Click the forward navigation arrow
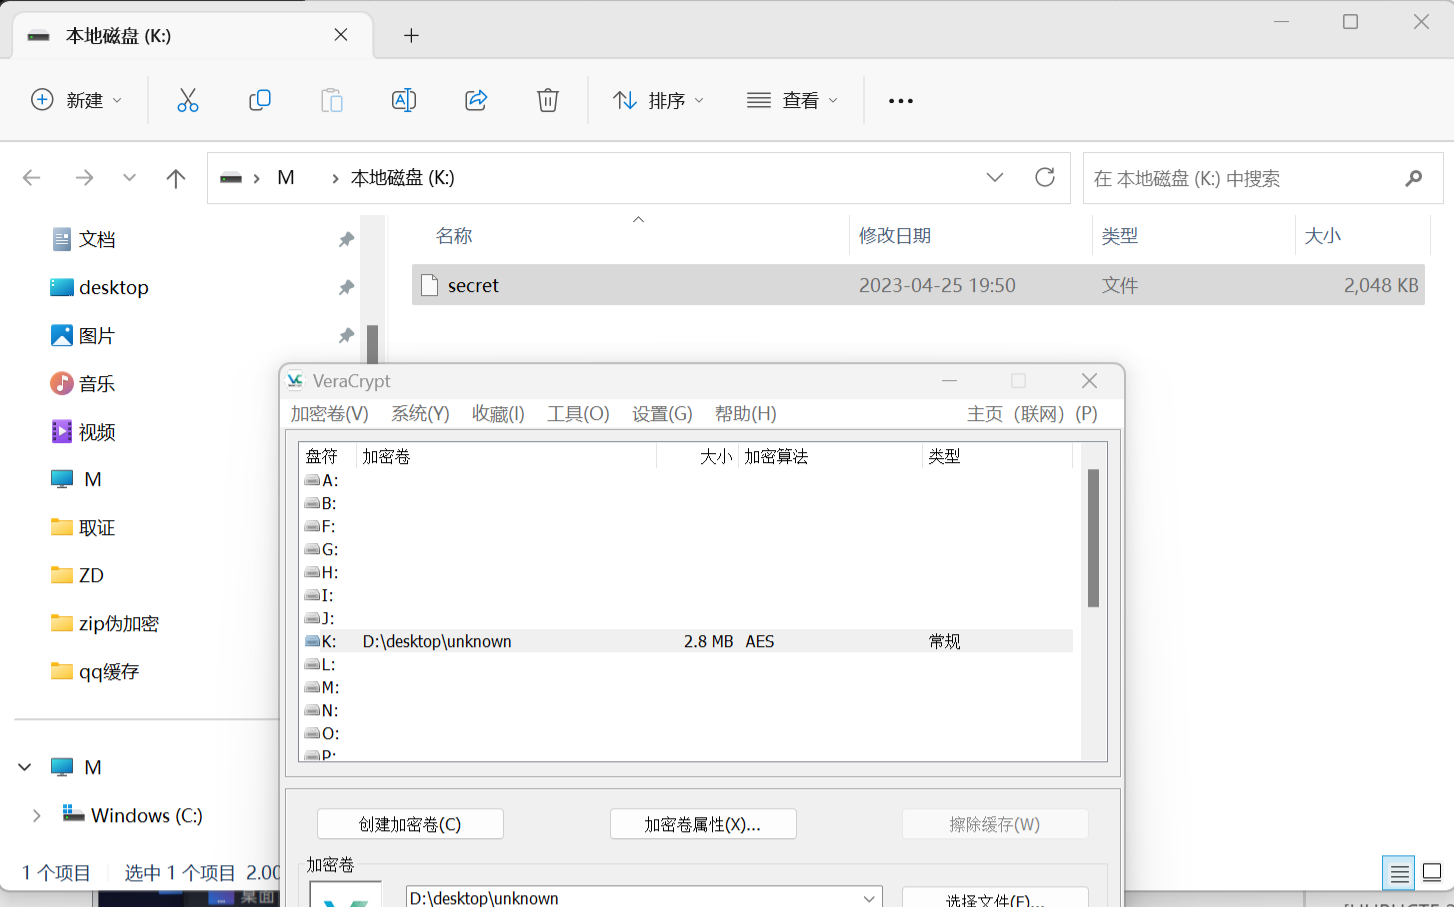Image resolution: width=1454 pixels, height=907 pixels. point(85,178)
